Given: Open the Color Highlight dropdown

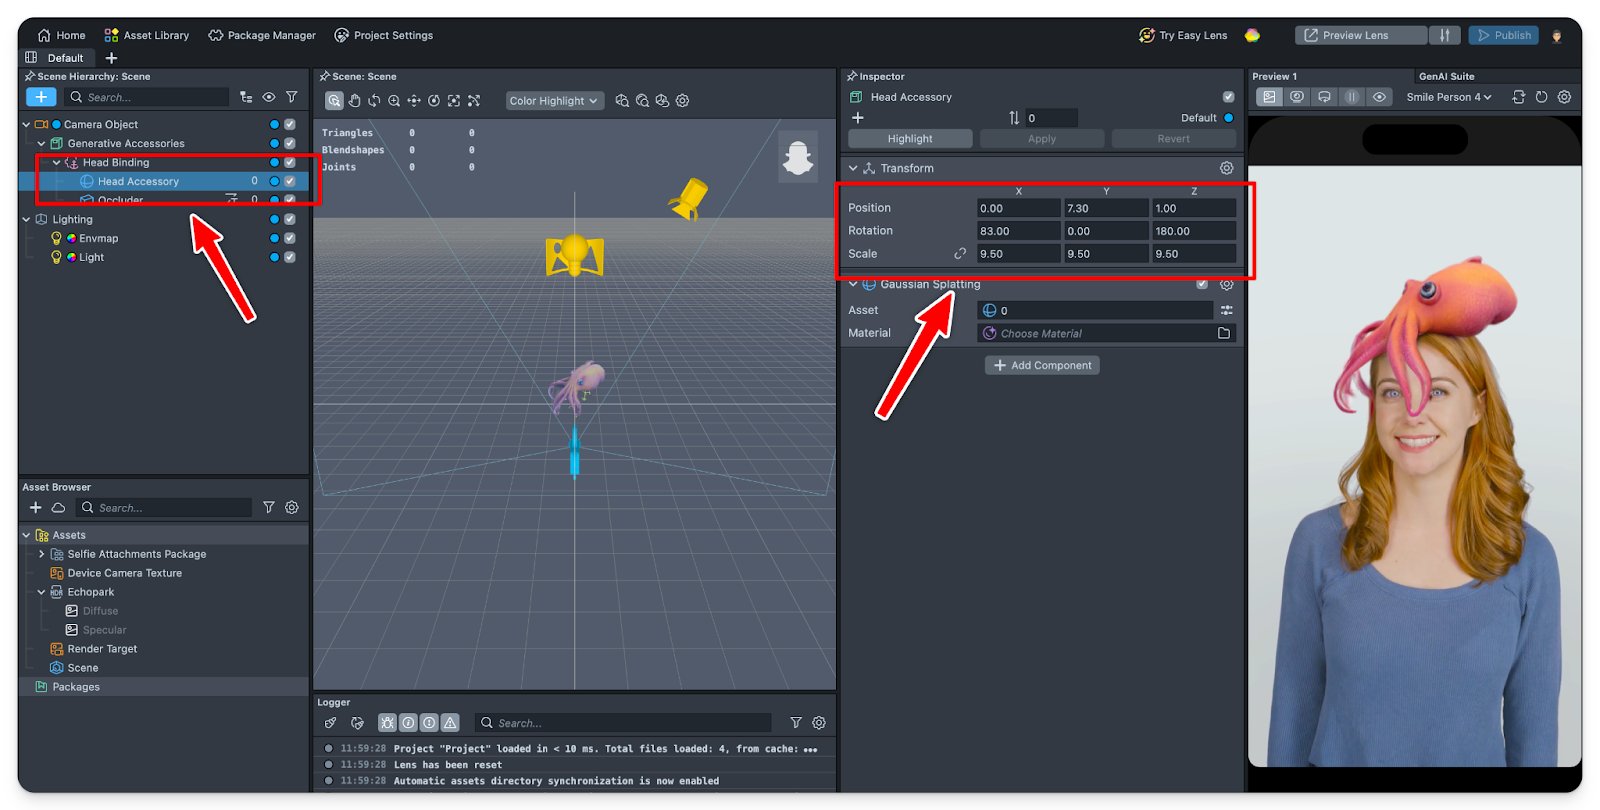Looking at the screenshot, I should 553,101.
